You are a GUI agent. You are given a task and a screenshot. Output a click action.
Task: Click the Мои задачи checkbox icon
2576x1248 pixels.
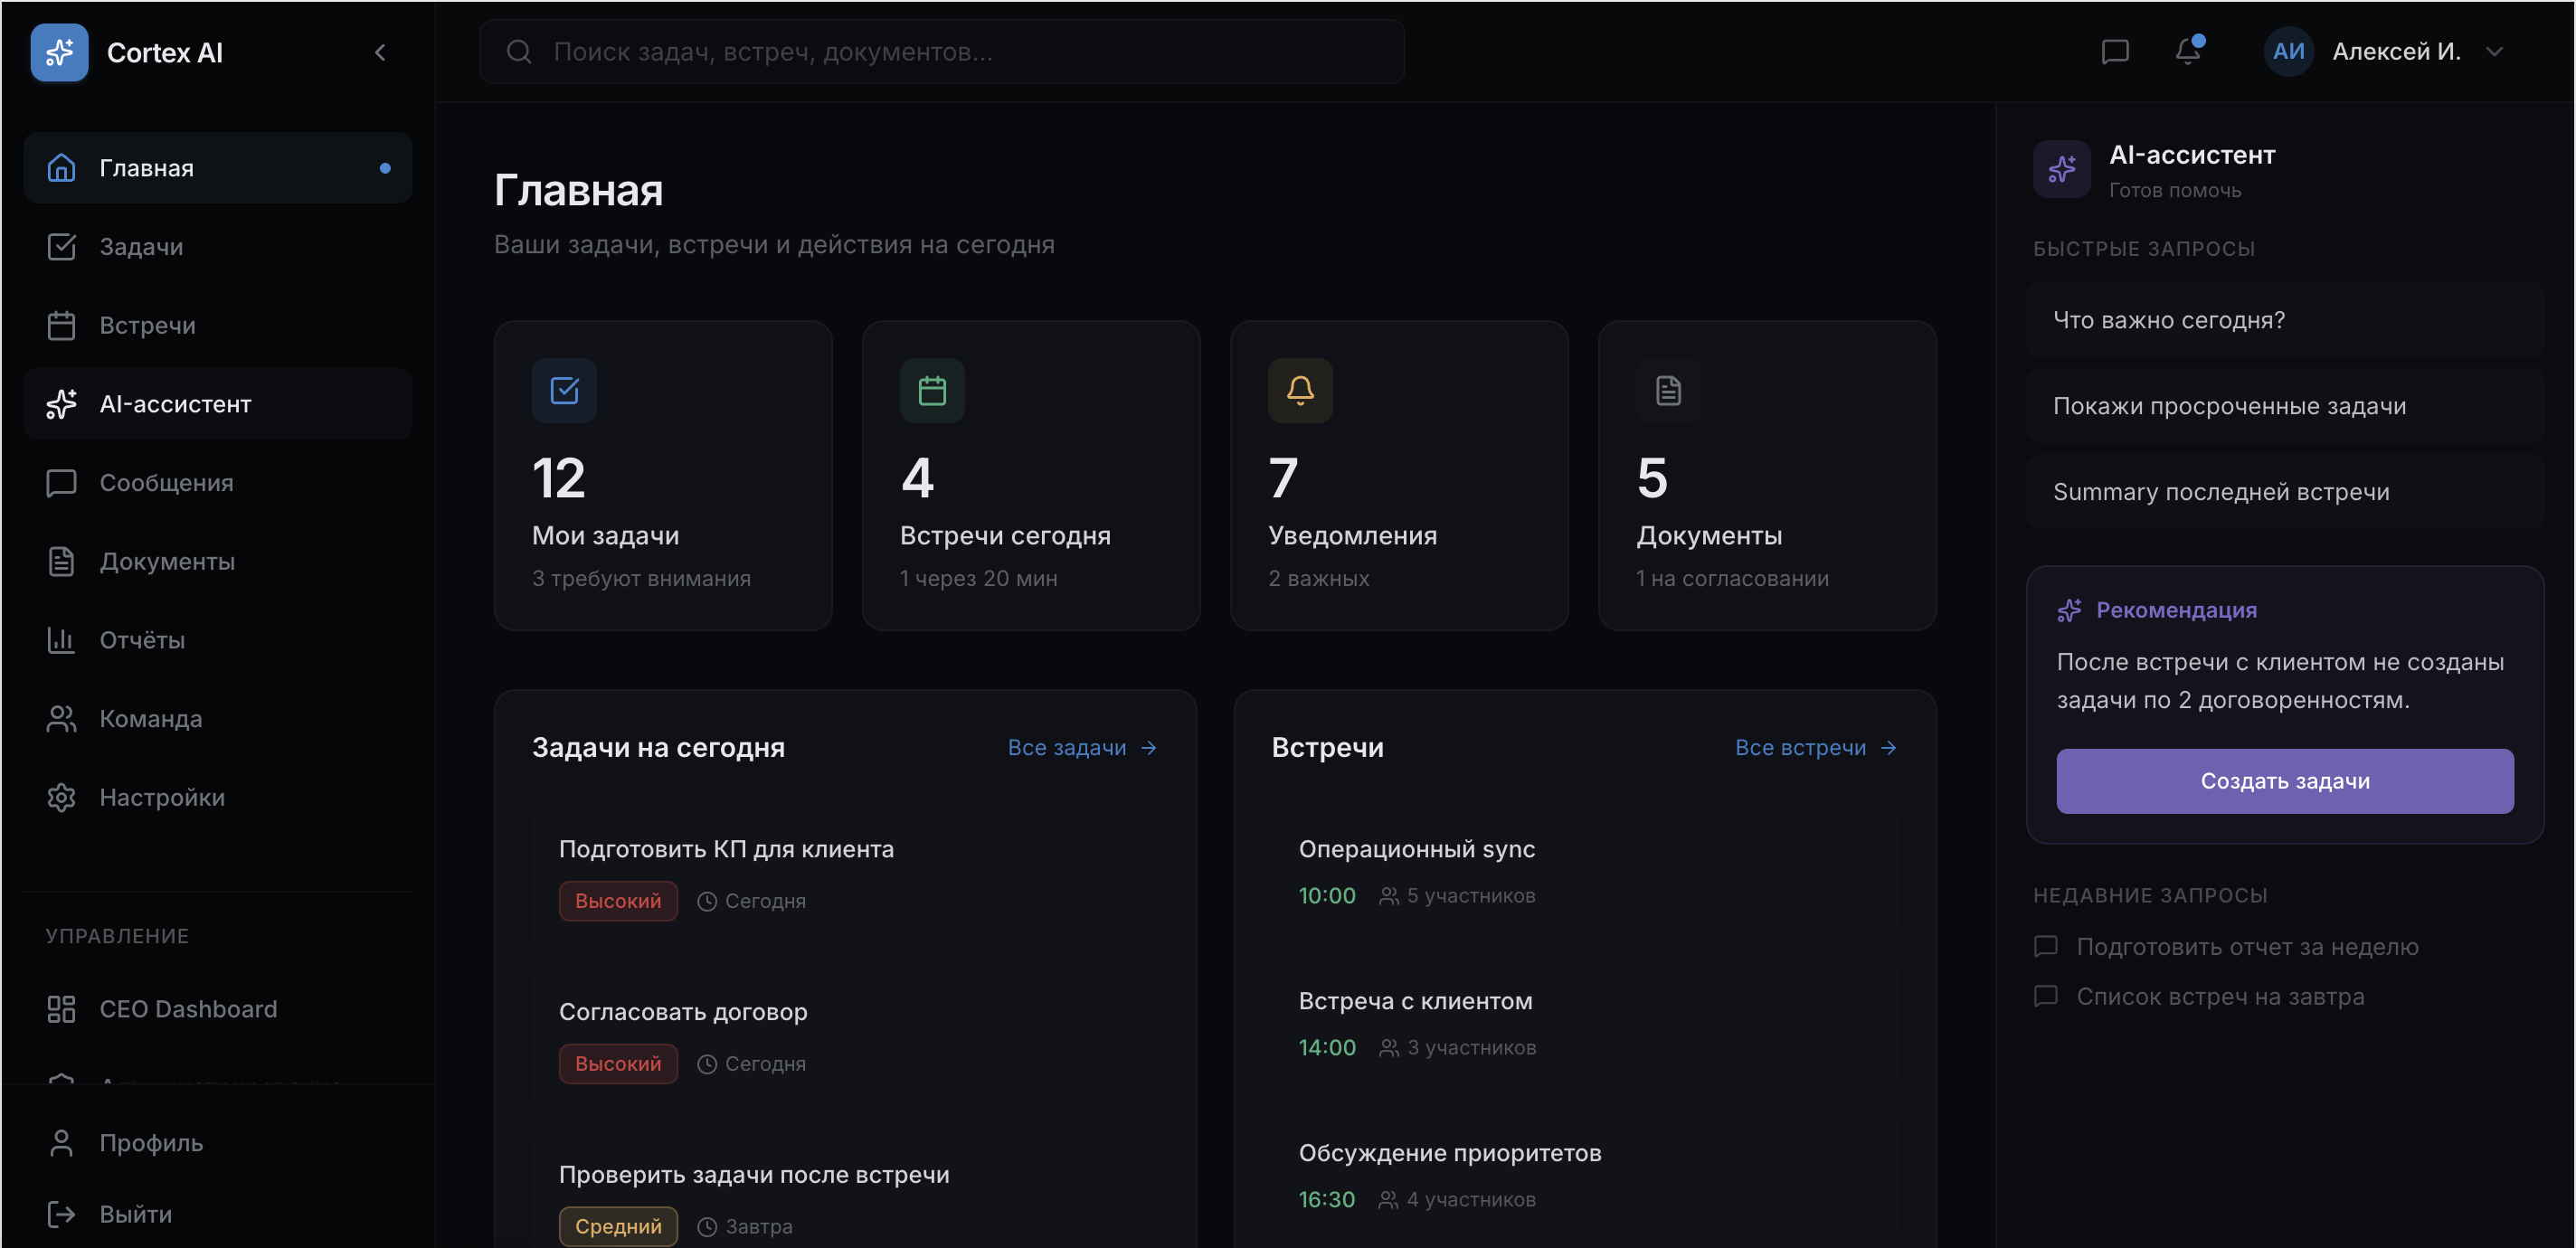(564, 390)
